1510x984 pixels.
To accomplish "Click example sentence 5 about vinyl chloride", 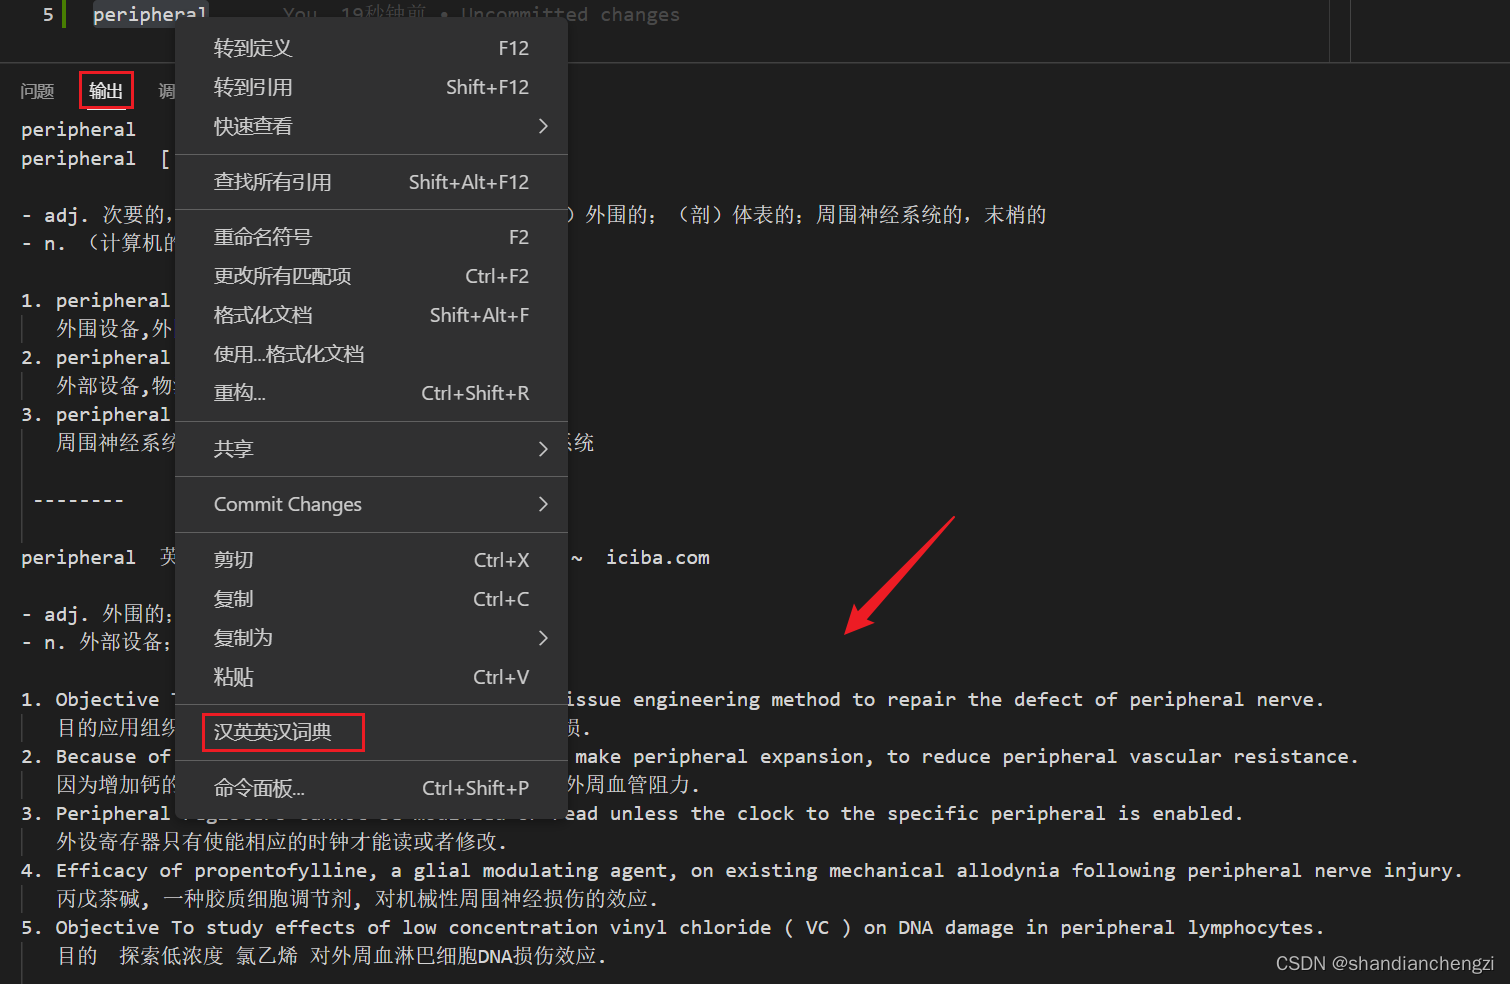I will tap(672, 928).
